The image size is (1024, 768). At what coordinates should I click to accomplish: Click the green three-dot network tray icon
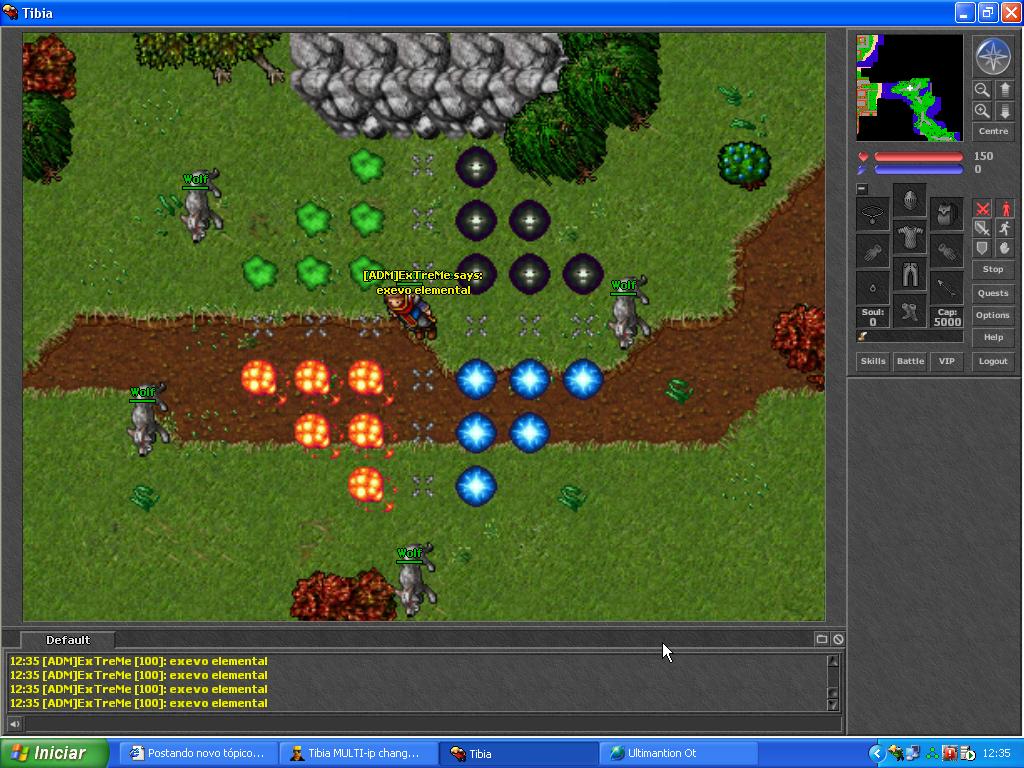coord(933,754)
